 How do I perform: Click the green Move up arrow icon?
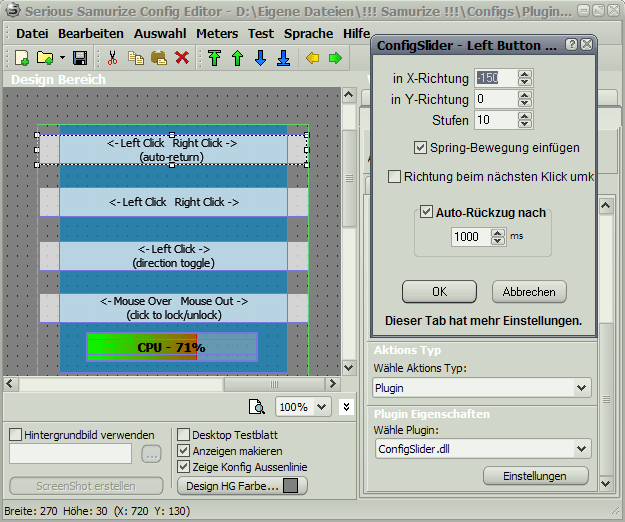(x=238, y=58)
